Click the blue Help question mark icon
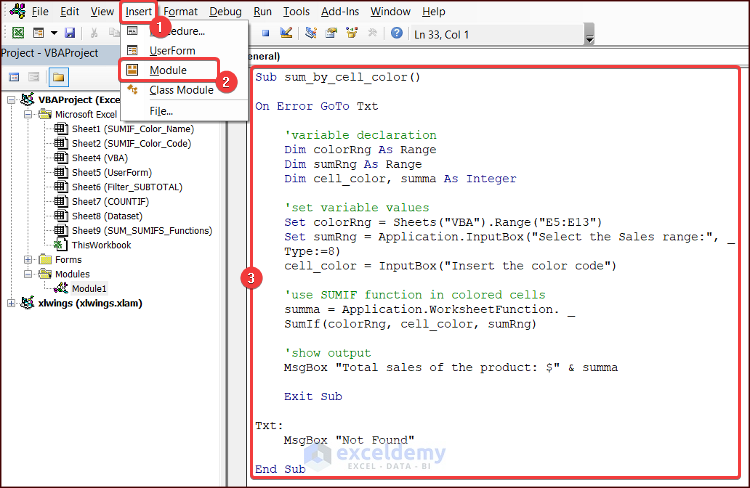The width and height of the screenshot is (750, 488). [397, 33]
